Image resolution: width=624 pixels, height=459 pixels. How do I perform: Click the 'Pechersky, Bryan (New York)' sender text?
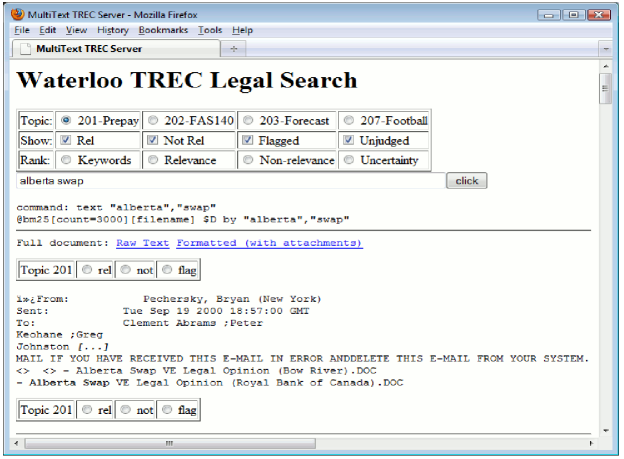(232, 299)
